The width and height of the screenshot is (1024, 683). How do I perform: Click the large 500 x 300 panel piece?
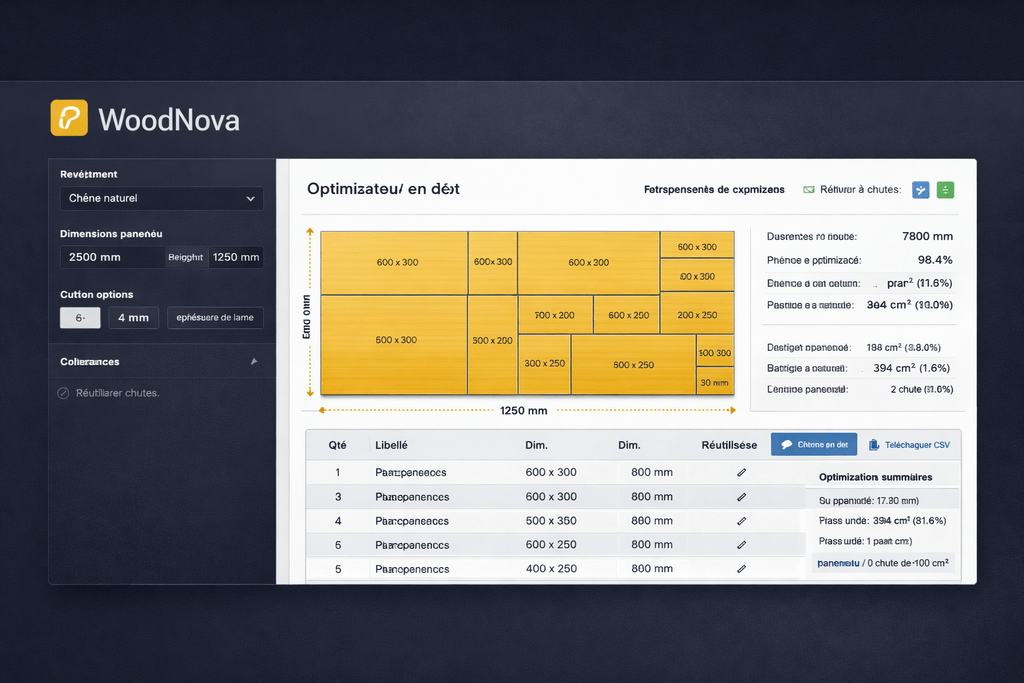coord(395,340)
